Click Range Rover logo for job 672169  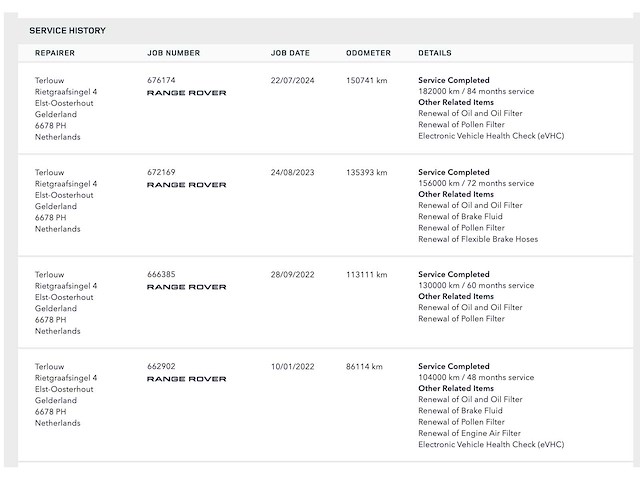(x=187, y=185)
